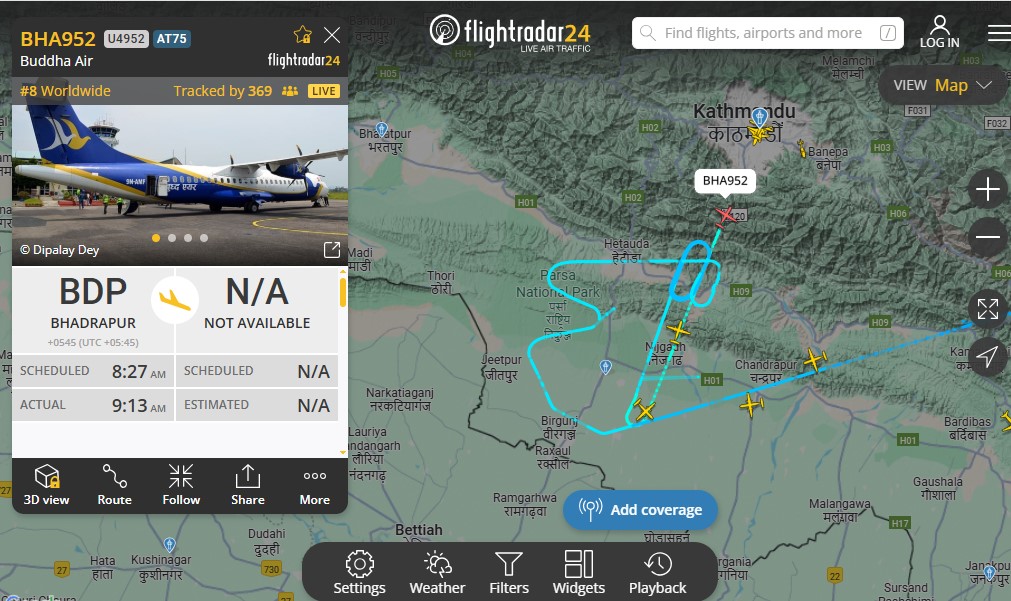Click the Find flights search field
Image resolution: width=1011 pixels, height=601 pixels.
click(767, 33)
